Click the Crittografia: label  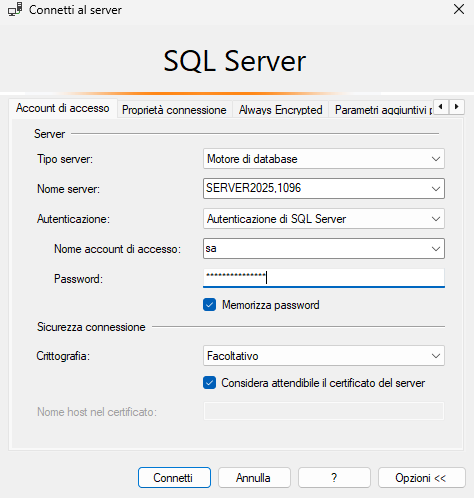tap(63, 356)
